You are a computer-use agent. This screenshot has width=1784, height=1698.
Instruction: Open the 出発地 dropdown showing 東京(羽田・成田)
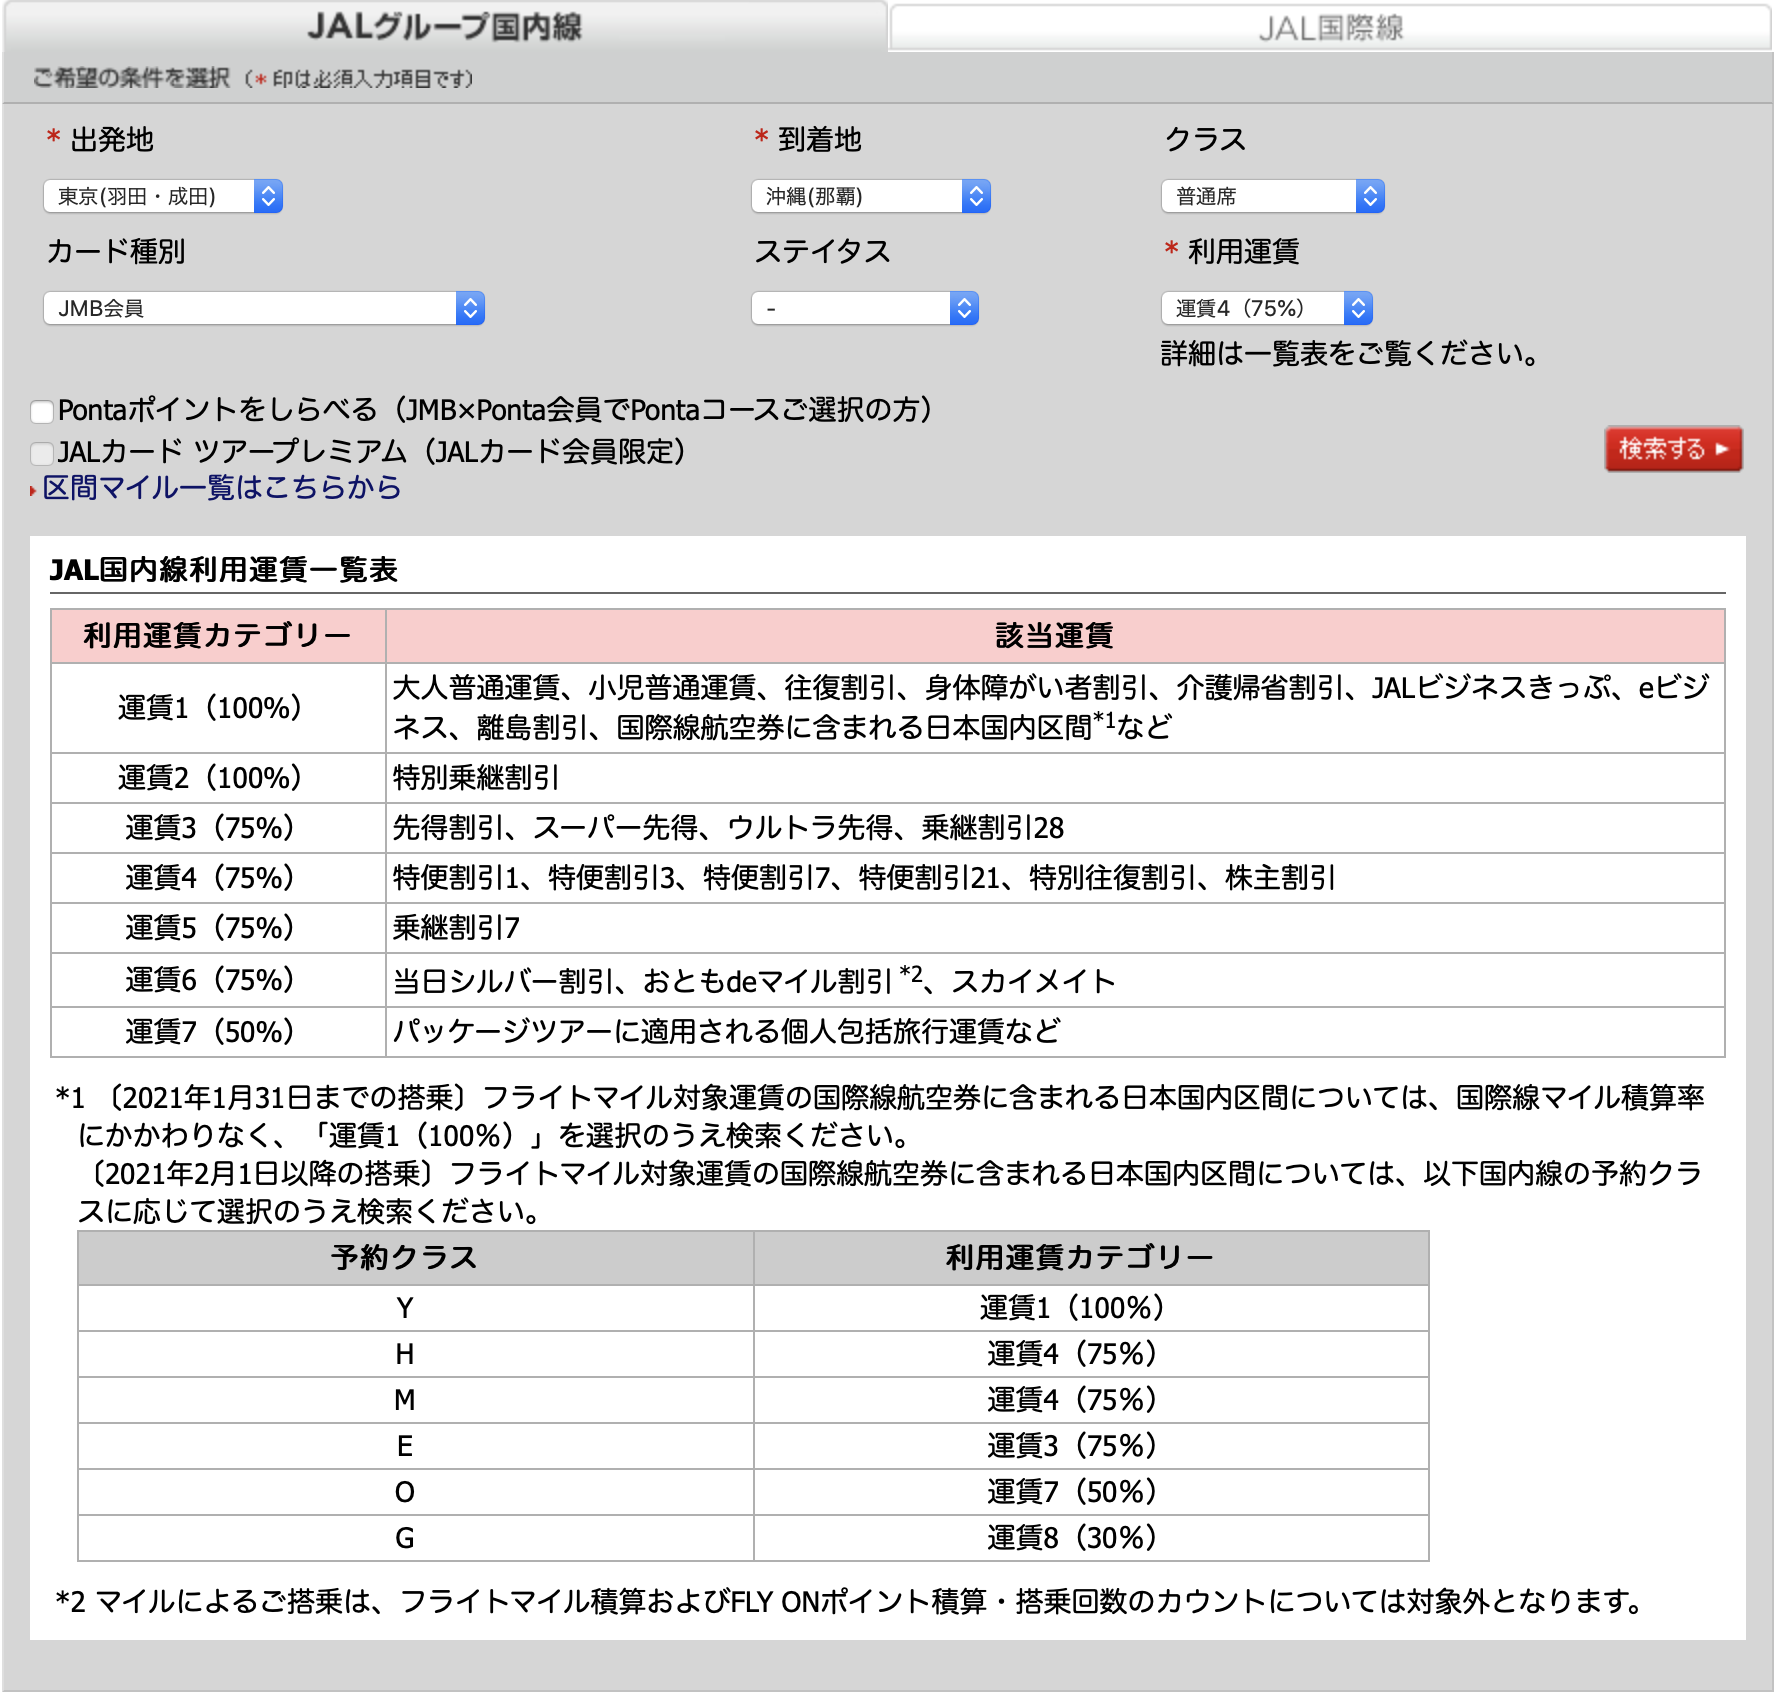(x=163, y=196)
